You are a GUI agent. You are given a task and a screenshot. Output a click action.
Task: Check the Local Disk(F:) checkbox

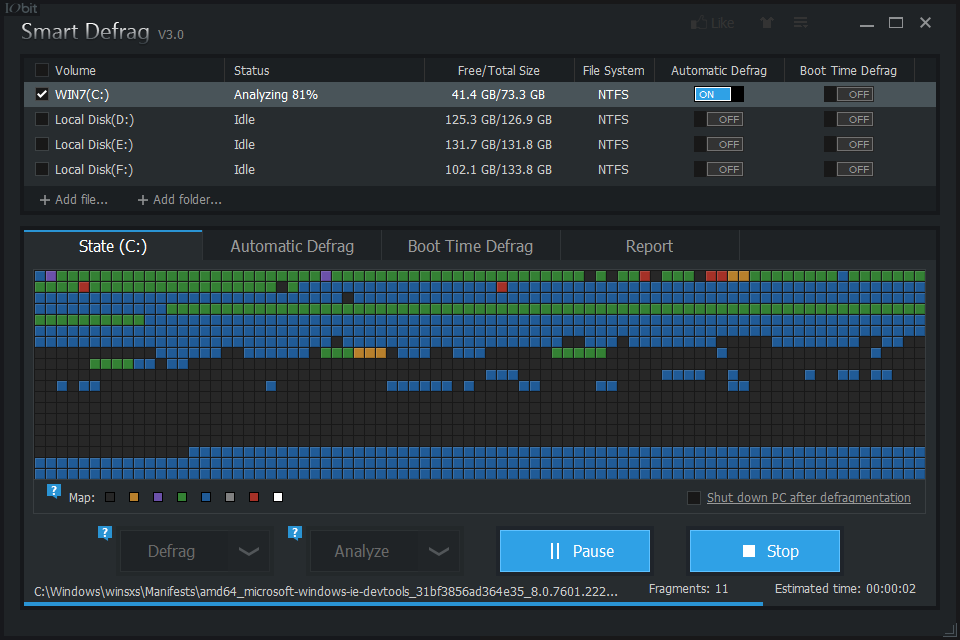click(x=42, y=170)
